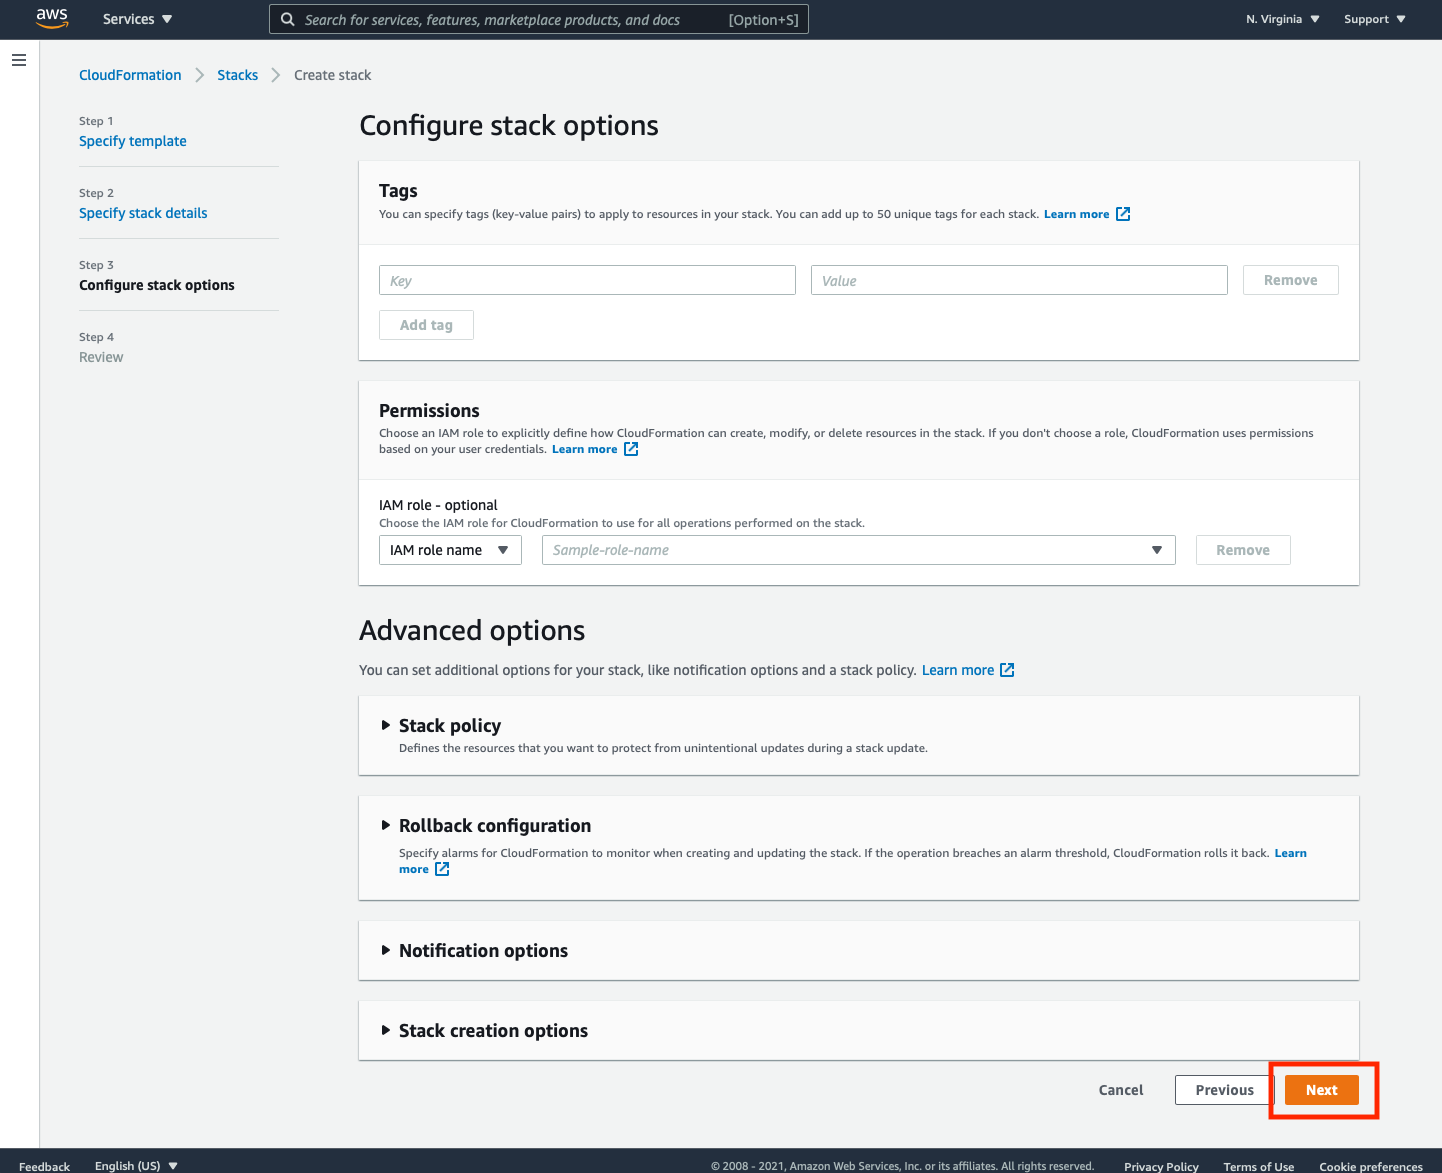The height and width of the screenshot is (1173, 1442).
Task: Open the Sample-role-name selection dropdown
Action: point(858,550)
